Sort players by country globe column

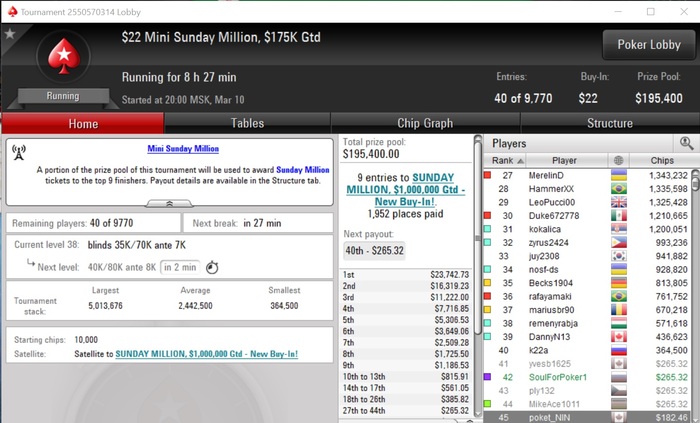618,160
